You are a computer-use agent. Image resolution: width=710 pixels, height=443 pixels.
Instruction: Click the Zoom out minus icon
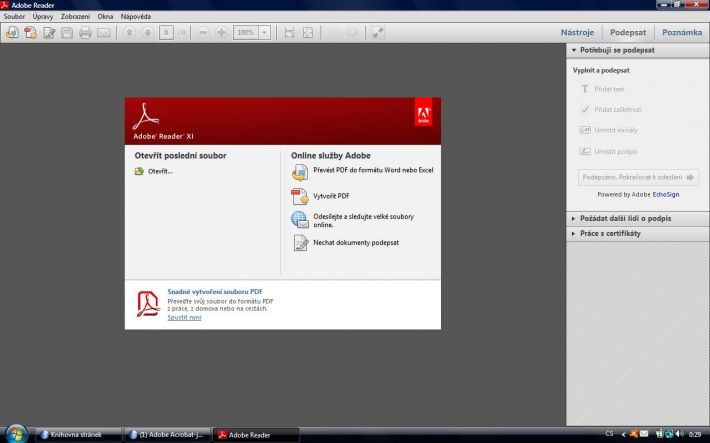[x=203, y=33]
